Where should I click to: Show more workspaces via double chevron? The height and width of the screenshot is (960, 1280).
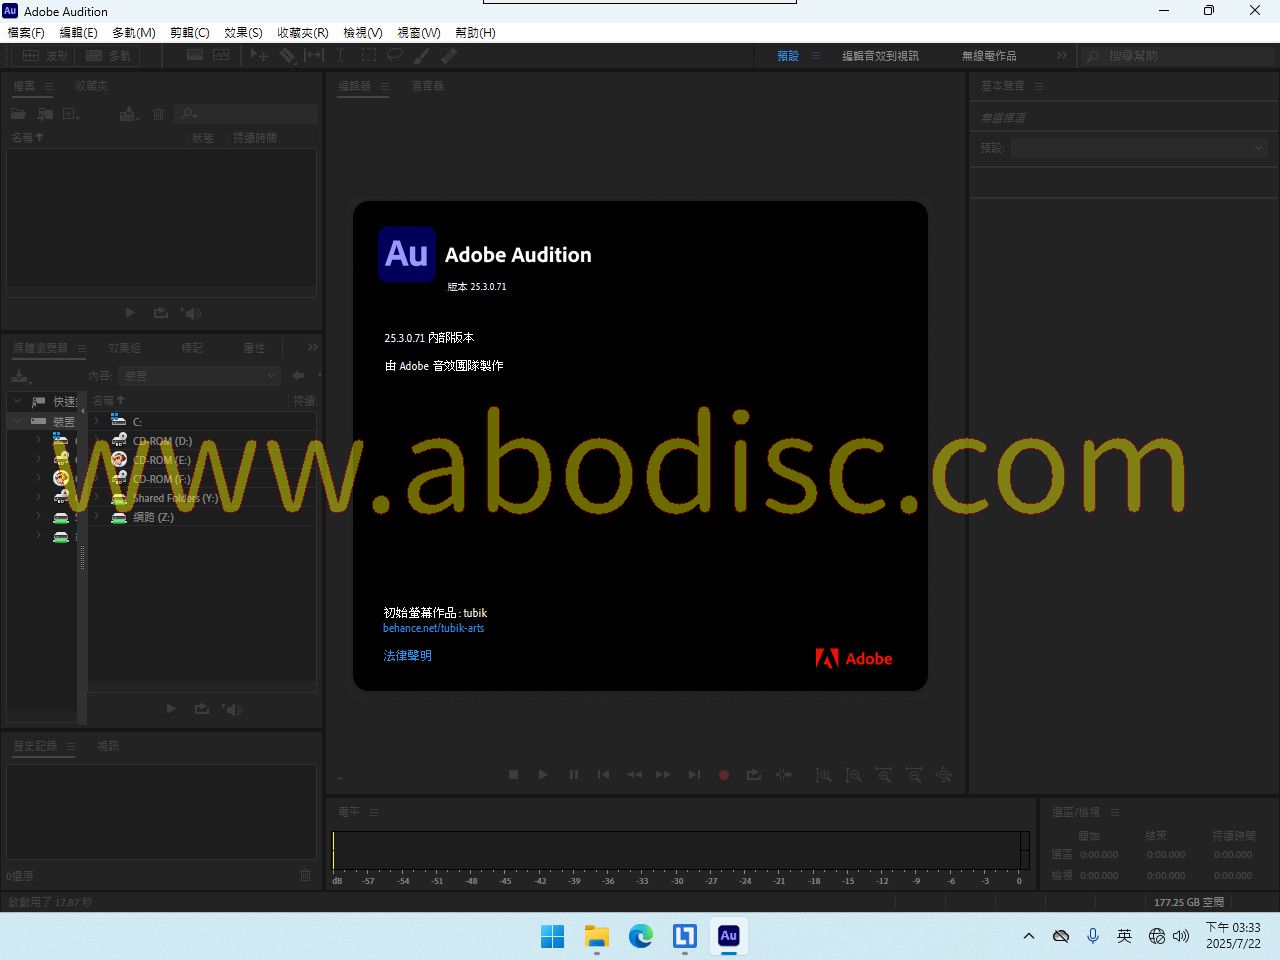tap(1062, 56)
